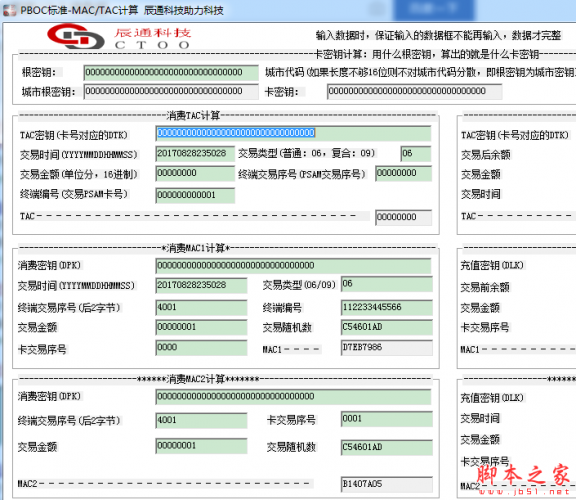Click the 终端编号 (交易PSAM卡号) label

coord(74,194)
